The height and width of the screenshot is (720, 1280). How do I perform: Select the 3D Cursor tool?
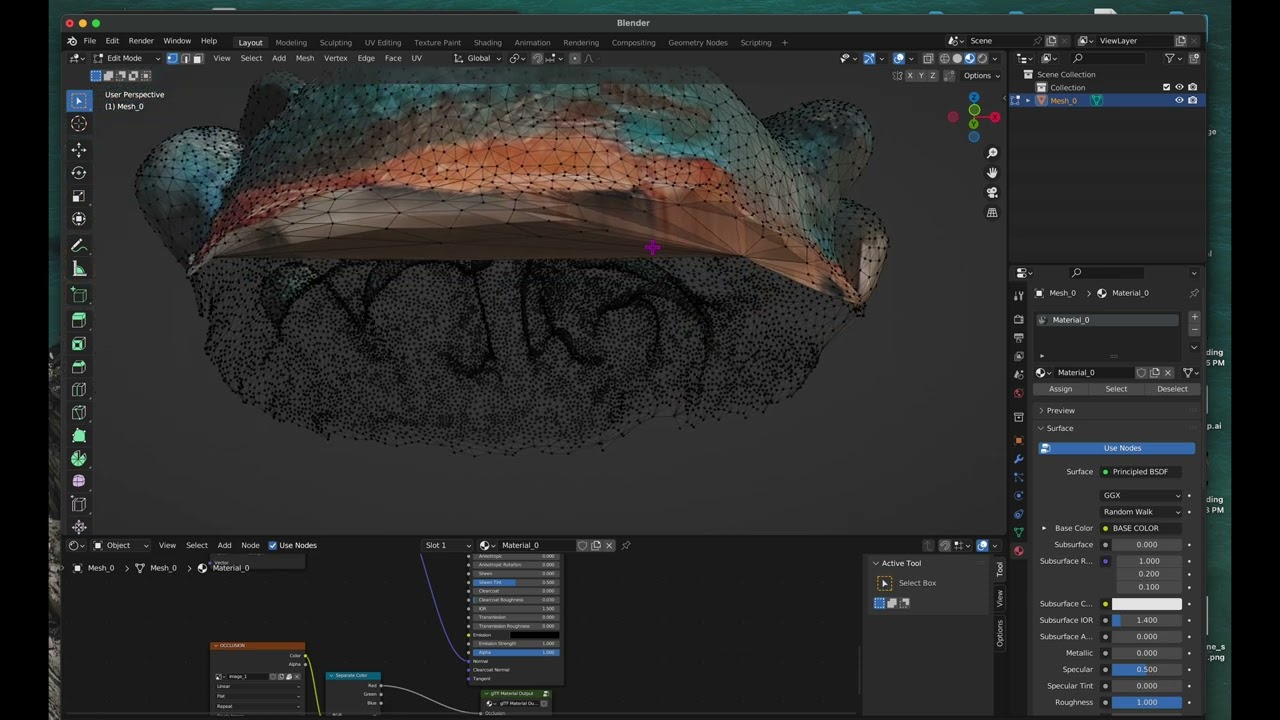coord(79,124)
